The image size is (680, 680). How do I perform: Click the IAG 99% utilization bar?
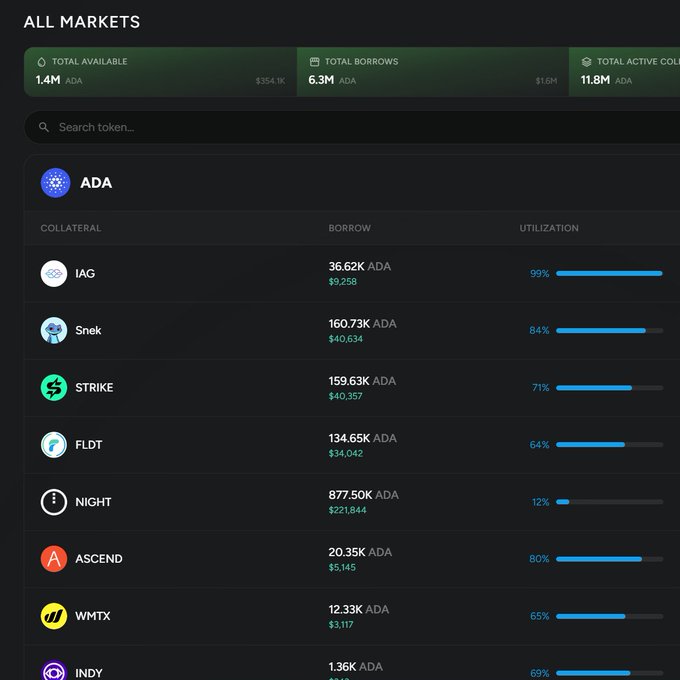(x=609, y=273)
